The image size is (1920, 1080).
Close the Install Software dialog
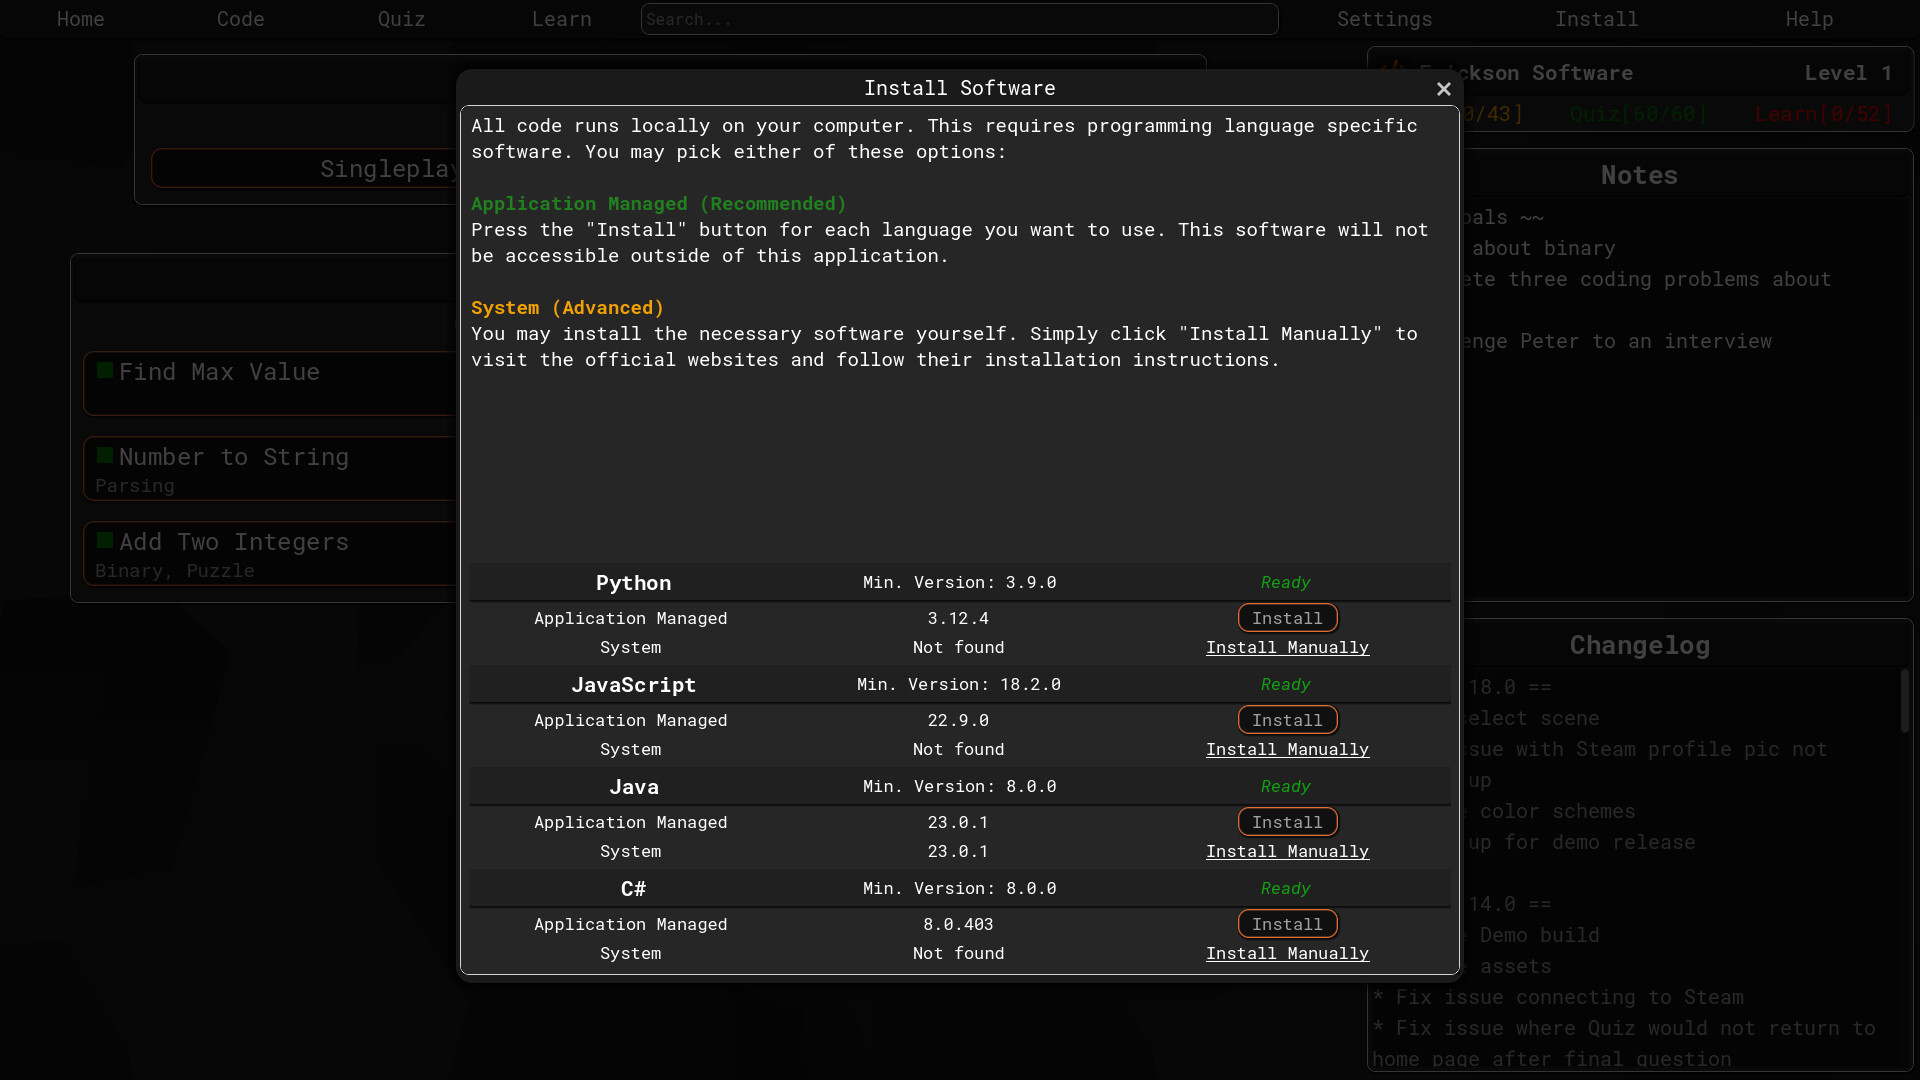(x=1443, y=89)
